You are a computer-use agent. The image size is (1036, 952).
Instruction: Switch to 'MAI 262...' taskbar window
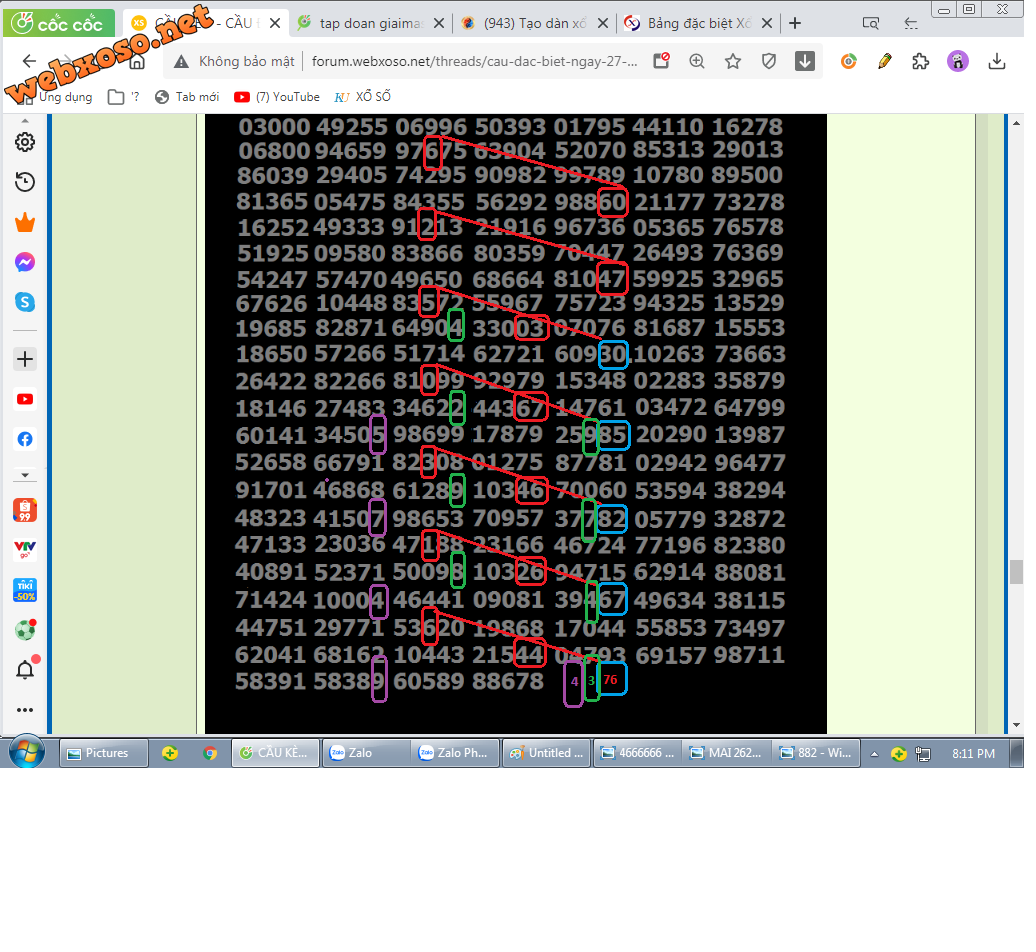tap(727, 753)
